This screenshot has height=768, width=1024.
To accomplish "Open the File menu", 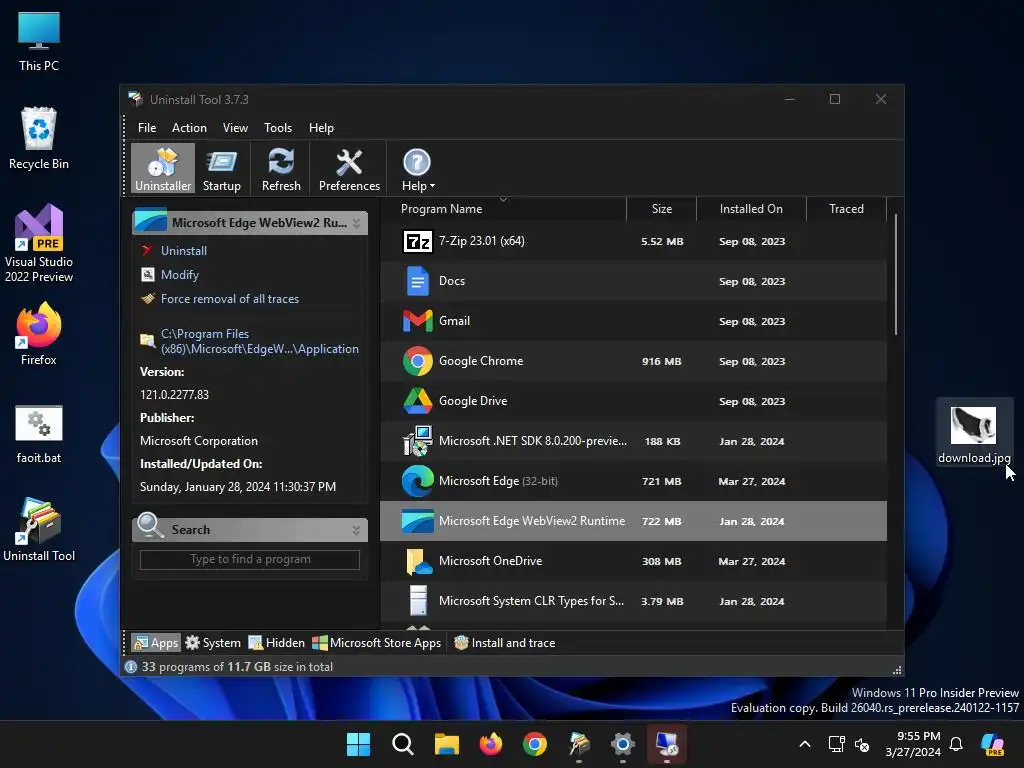I will [x=147, y=128].
